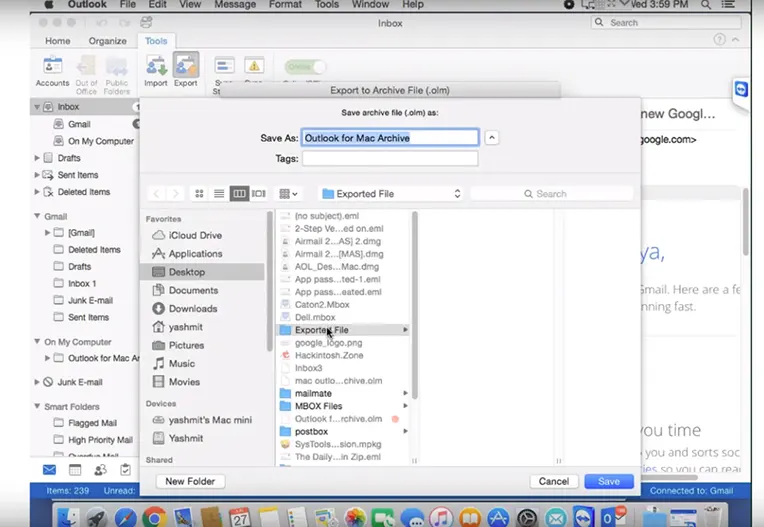
Task: Go back in save dialog navigation
Action: pos(156,194)
